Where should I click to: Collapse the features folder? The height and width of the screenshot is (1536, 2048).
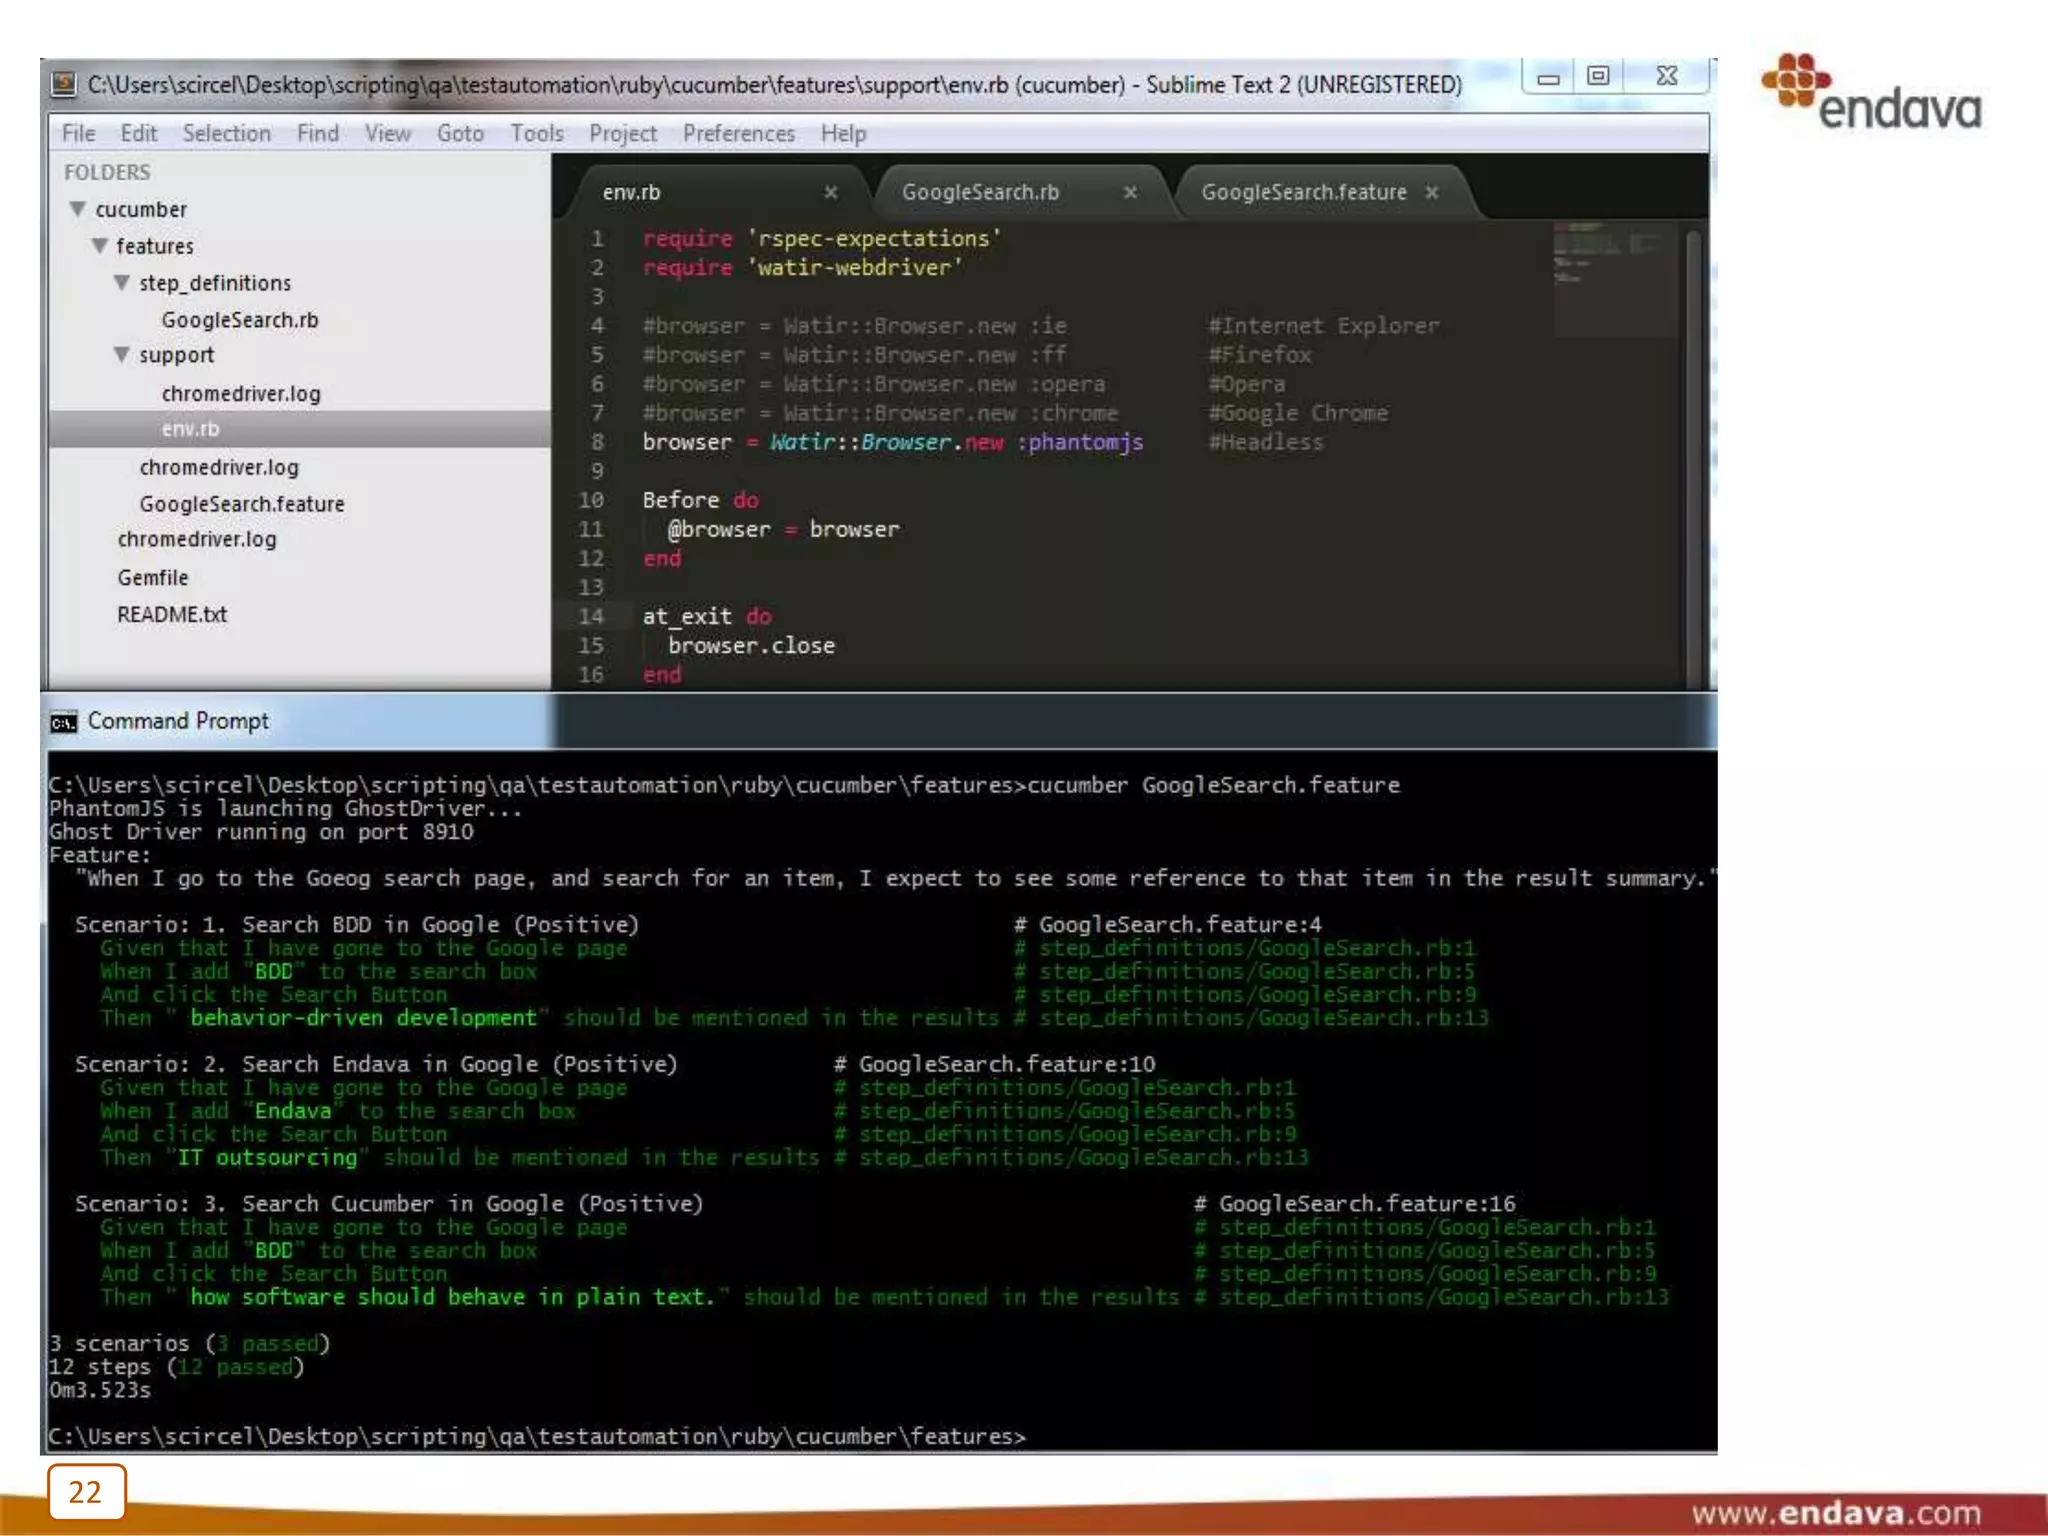pos(99,246)
